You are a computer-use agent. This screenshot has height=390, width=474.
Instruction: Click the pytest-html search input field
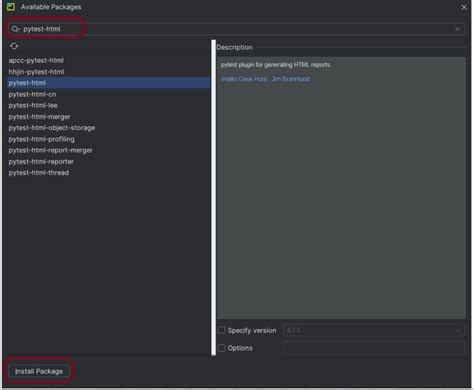point(236,29)
